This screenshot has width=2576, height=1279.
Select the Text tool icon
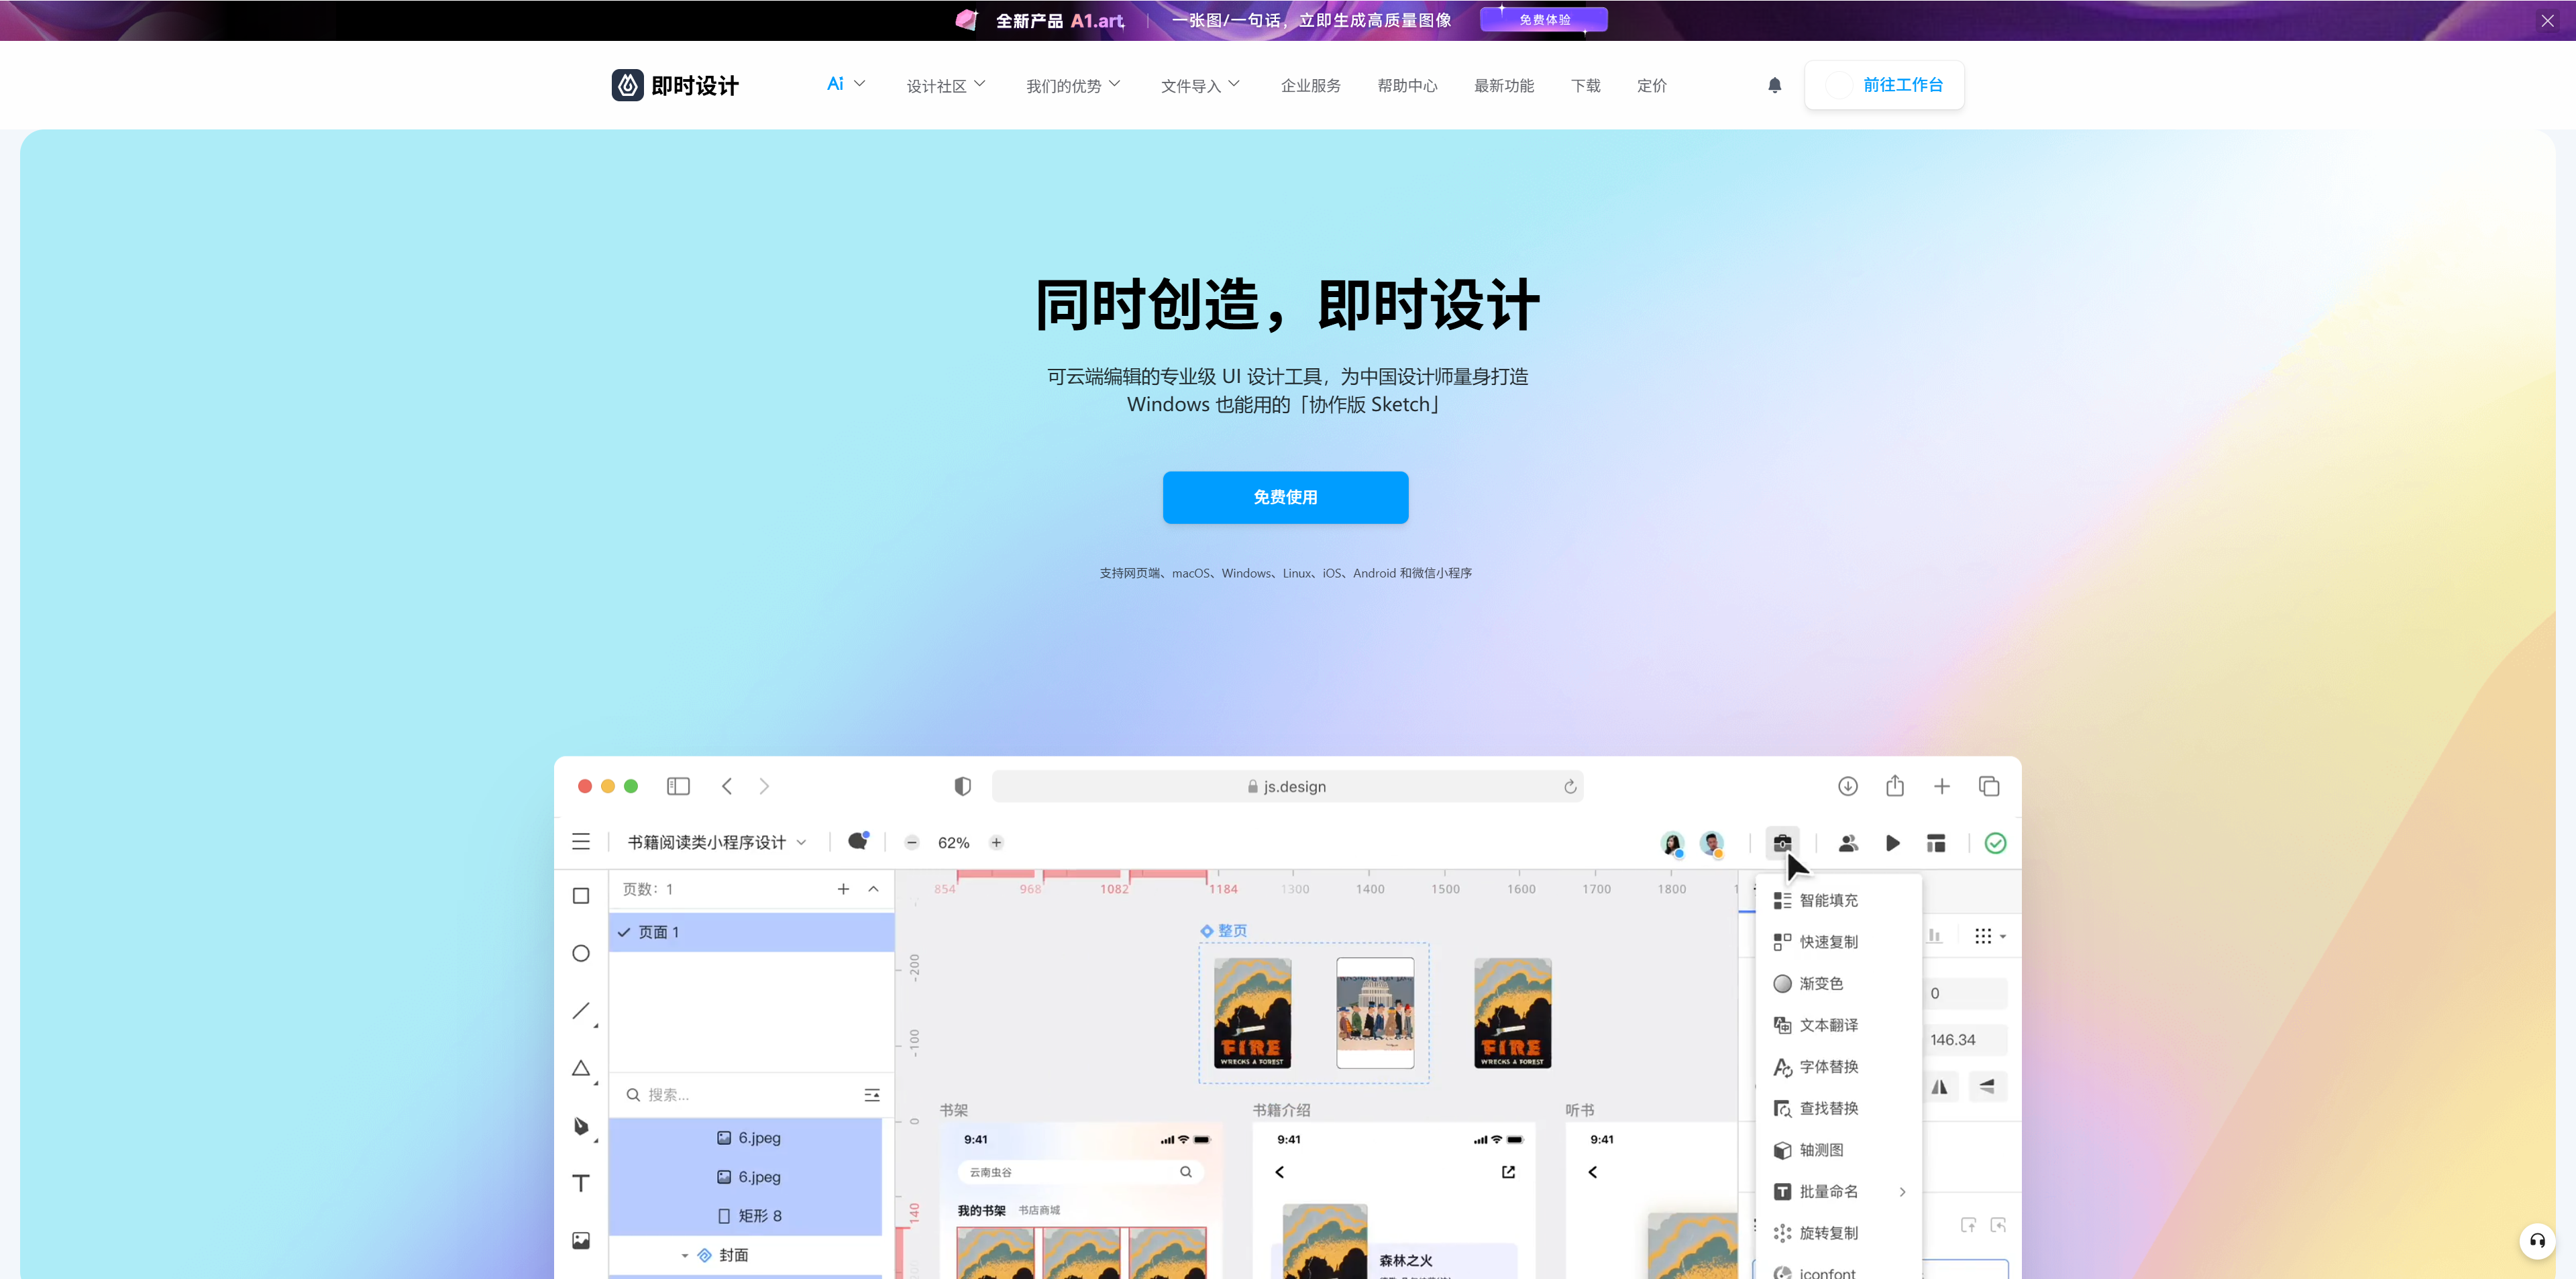581,1183
